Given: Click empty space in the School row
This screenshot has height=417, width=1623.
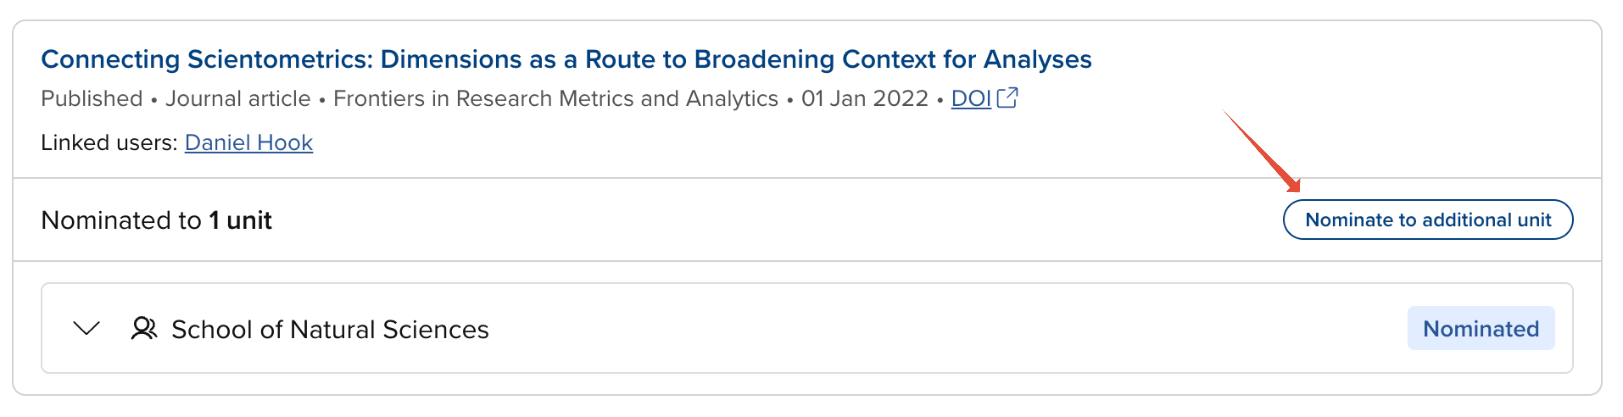Looking at the screenshot, I should click(x=900, y=329).
